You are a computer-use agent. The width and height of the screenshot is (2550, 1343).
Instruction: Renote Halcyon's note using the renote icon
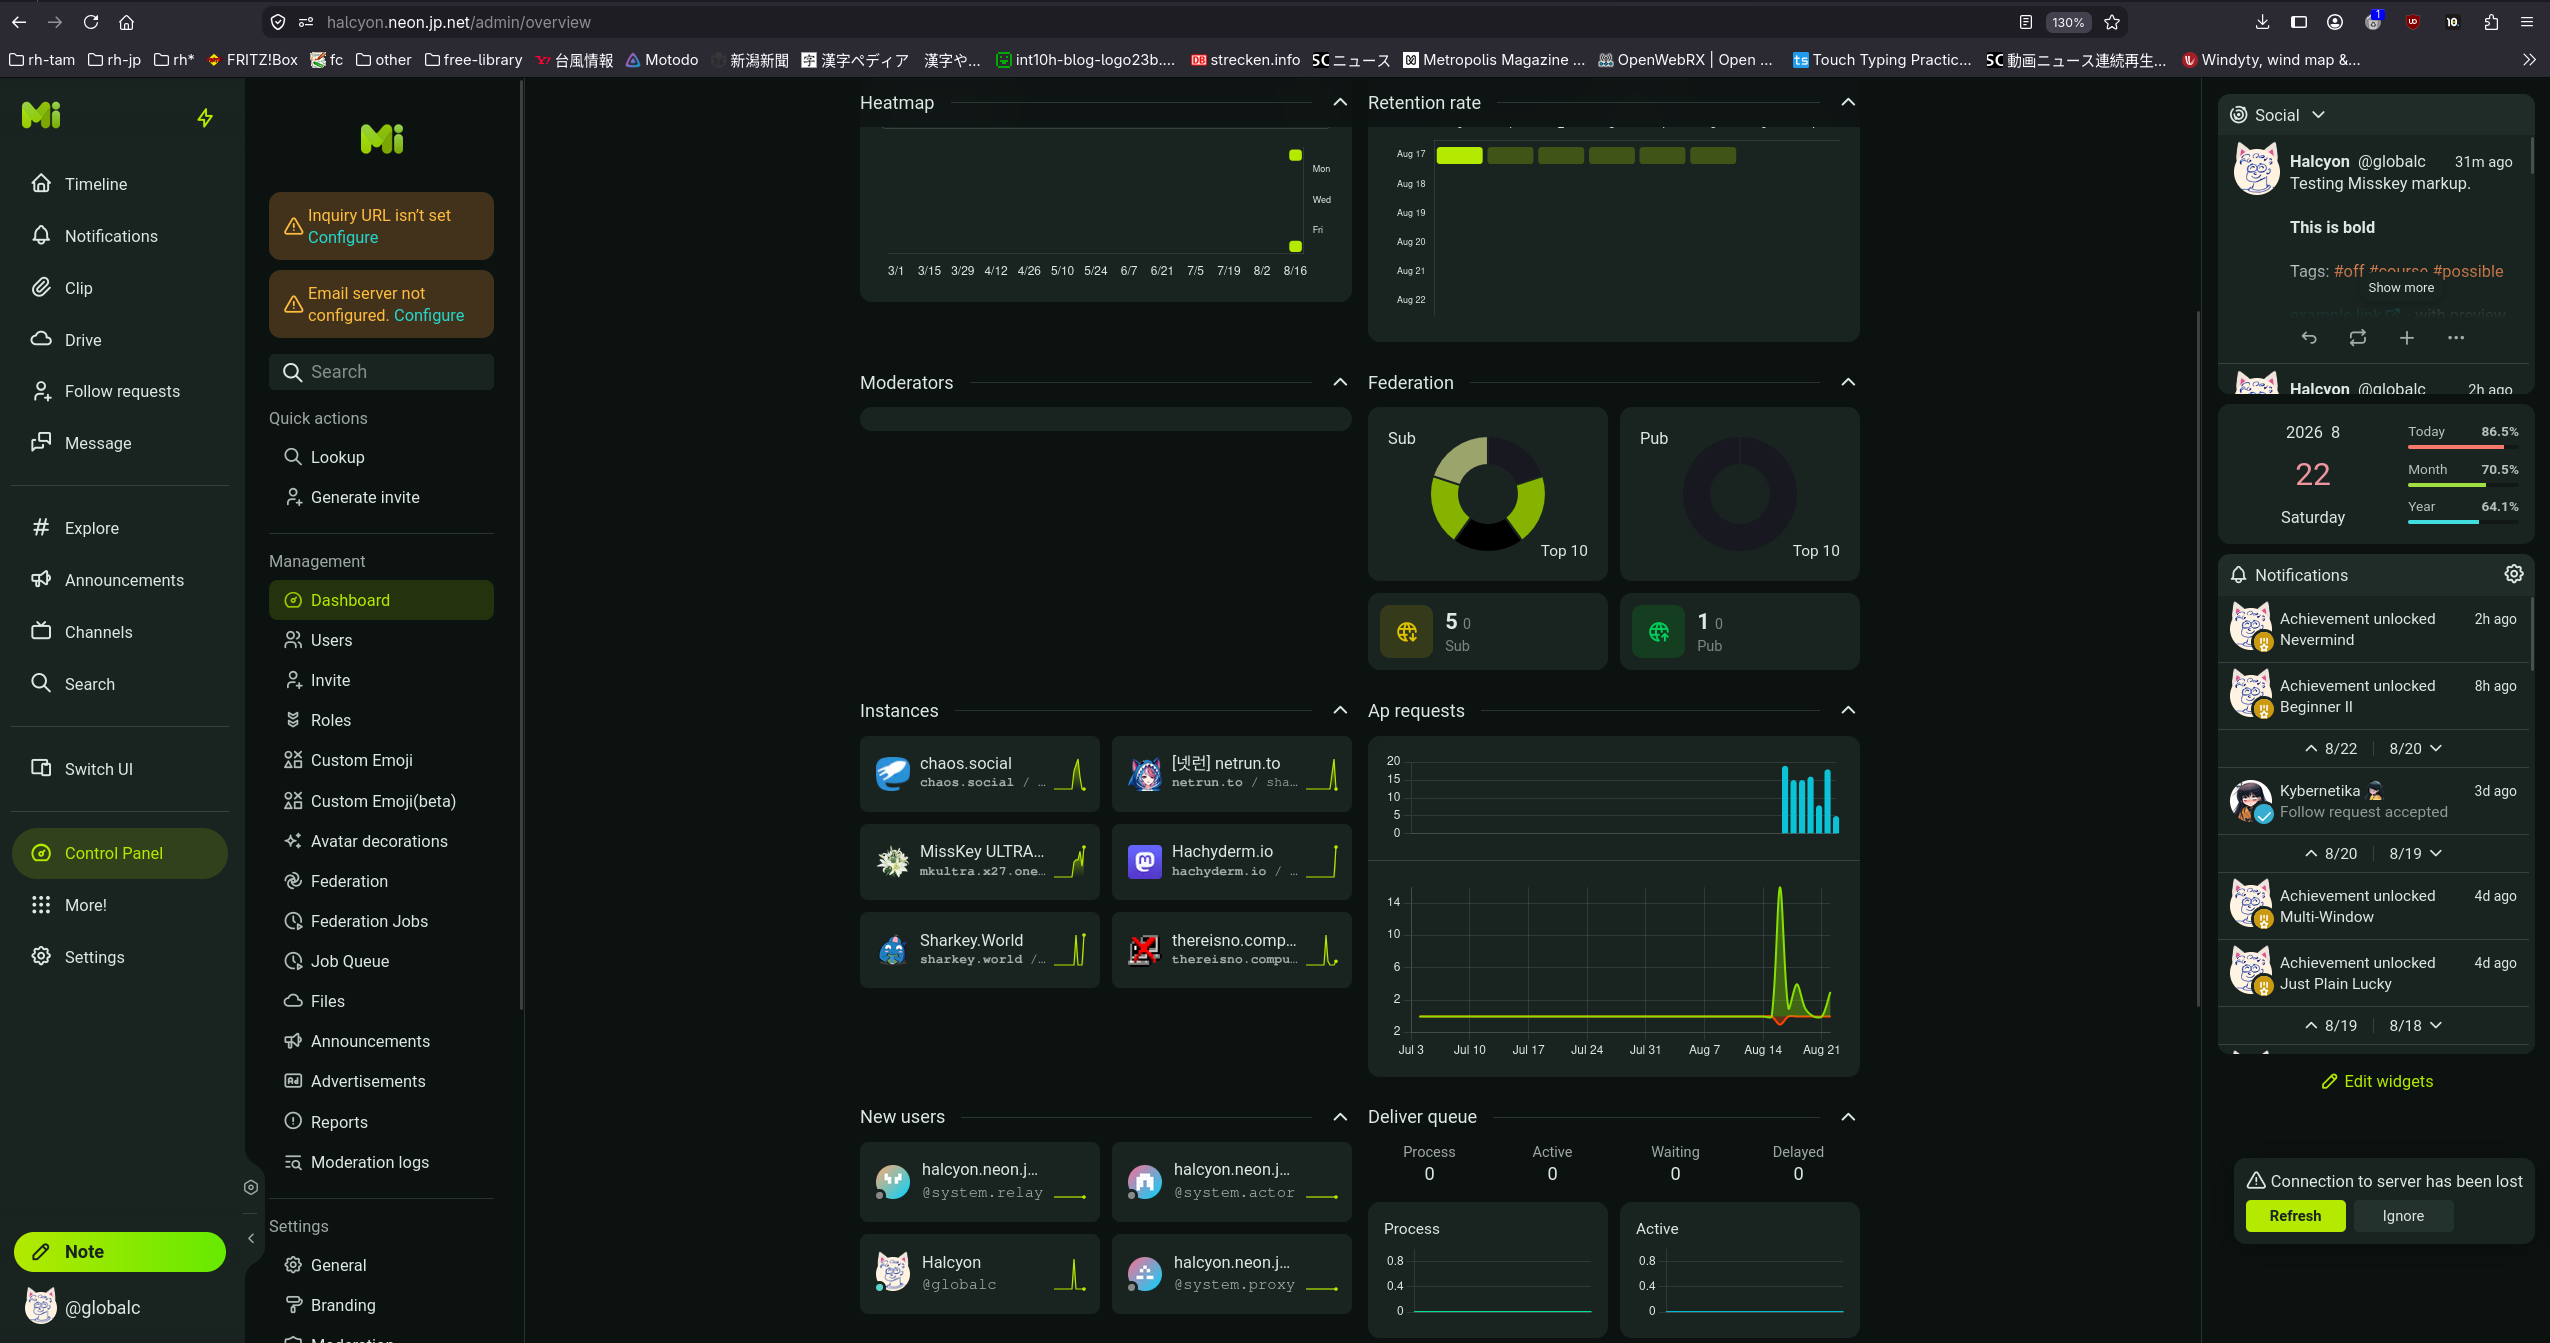[x=2358, y=338]
